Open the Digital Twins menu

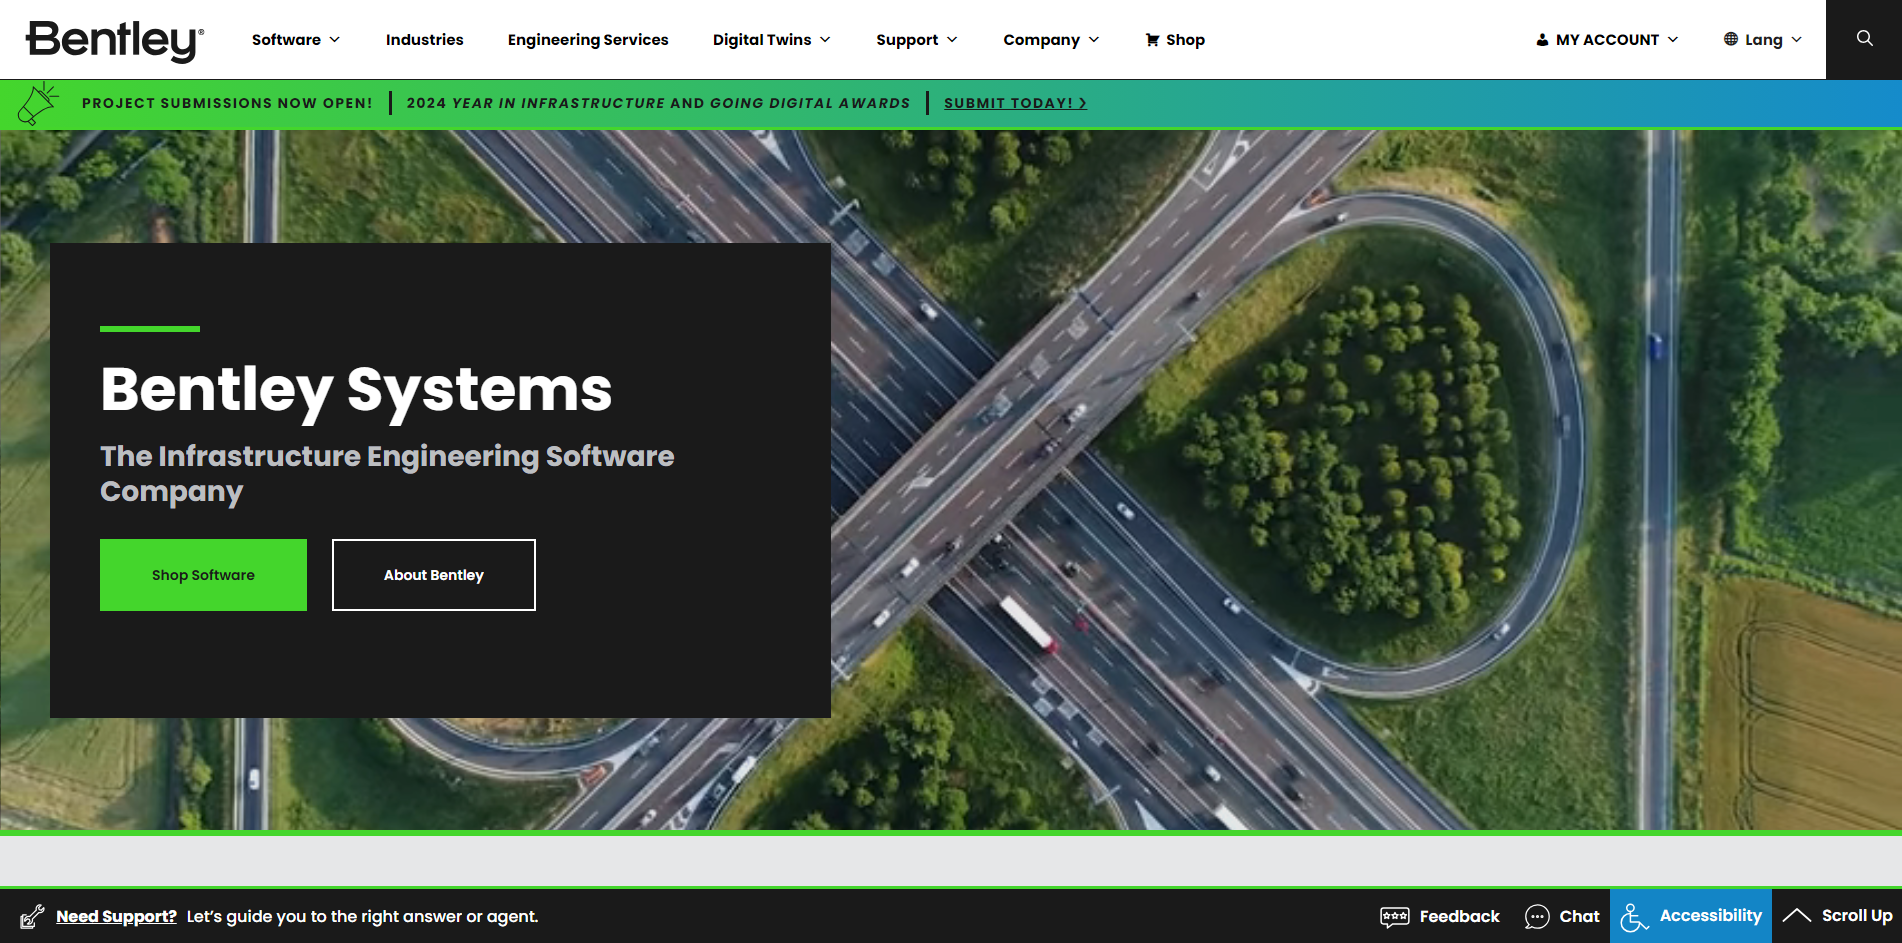click(762, 40)
